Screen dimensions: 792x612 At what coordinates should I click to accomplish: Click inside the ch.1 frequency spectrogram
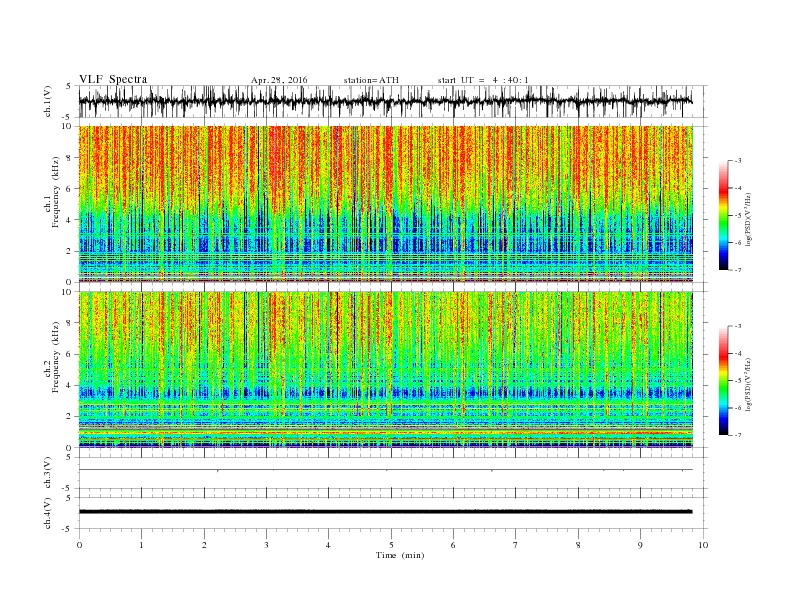point(386,204)
